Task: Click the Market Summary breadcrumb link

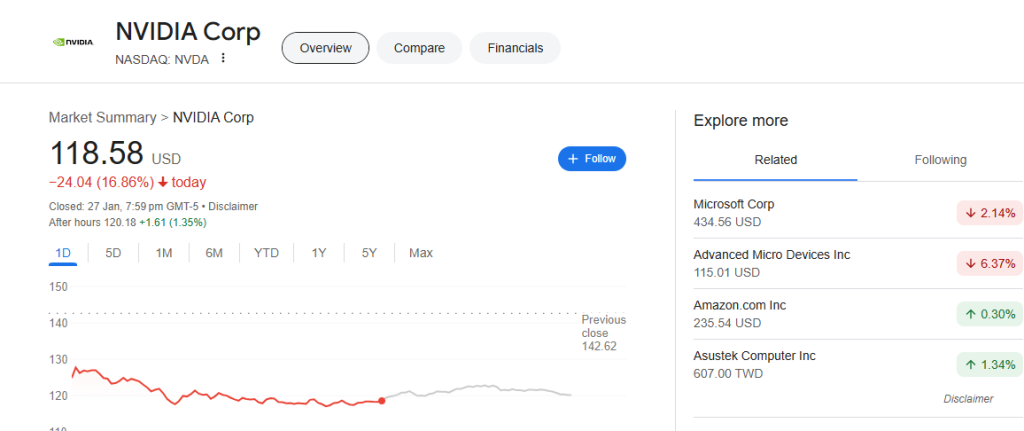Action: pos(103,118)
